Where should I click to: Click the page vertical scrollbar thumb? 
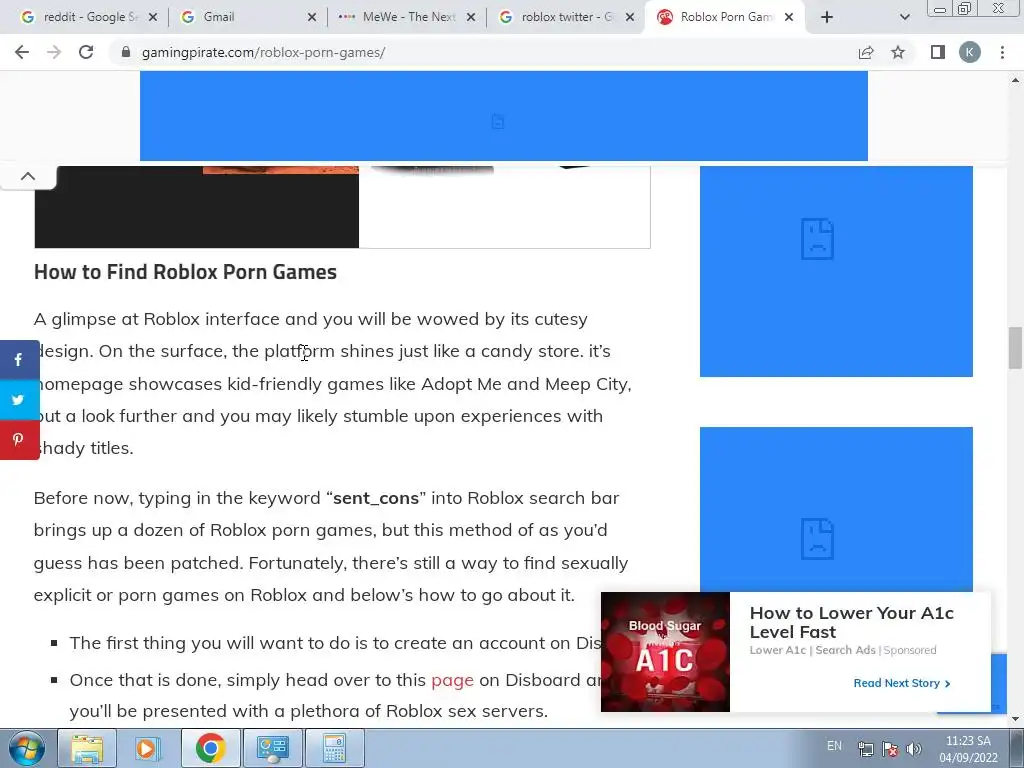1015,348
